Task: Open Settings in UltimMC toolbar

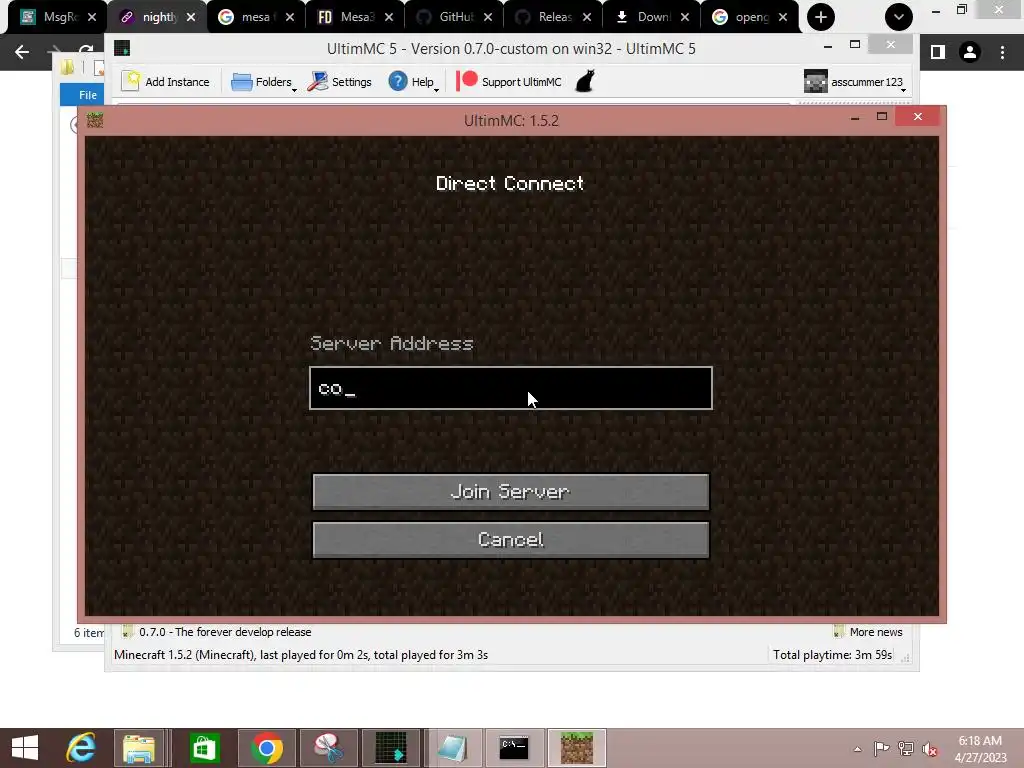Action: [x=340, y=82]
